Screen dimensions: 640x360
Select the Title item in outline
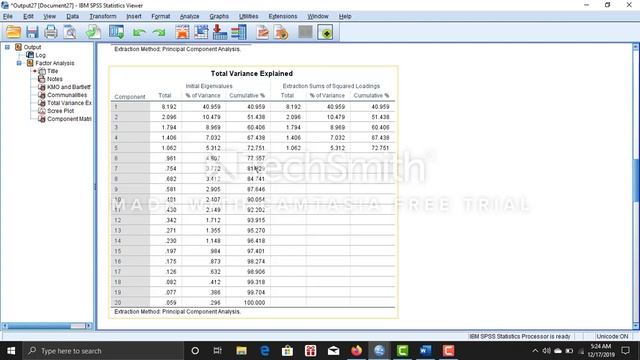click(x=52, y=71)
